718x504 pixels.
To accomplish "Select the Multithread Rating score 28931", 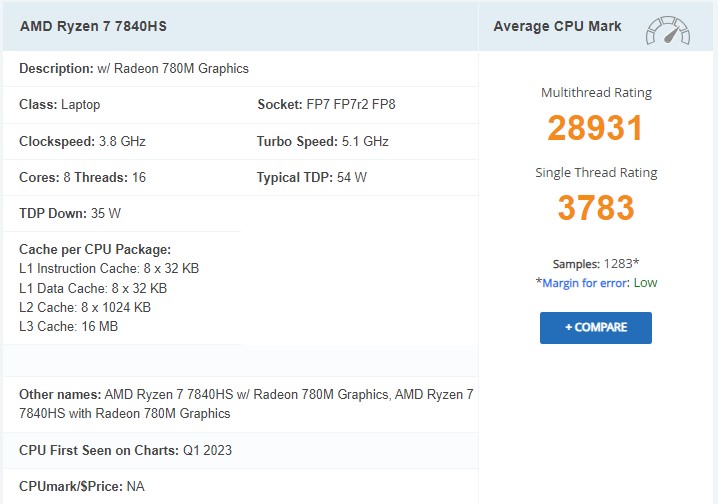I will click(x=595, y=128).
